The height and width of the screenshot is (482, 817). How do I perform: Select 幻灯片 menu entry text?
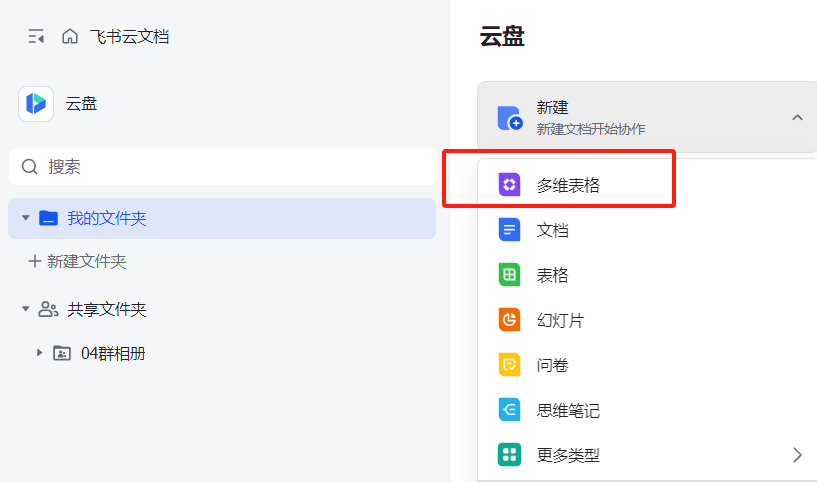tap(560, 320)
